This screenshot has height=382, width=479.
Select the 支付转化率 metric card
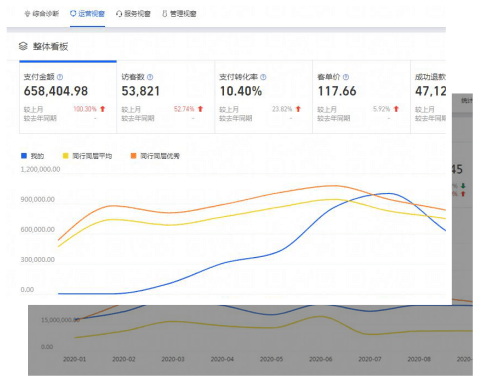264,97
